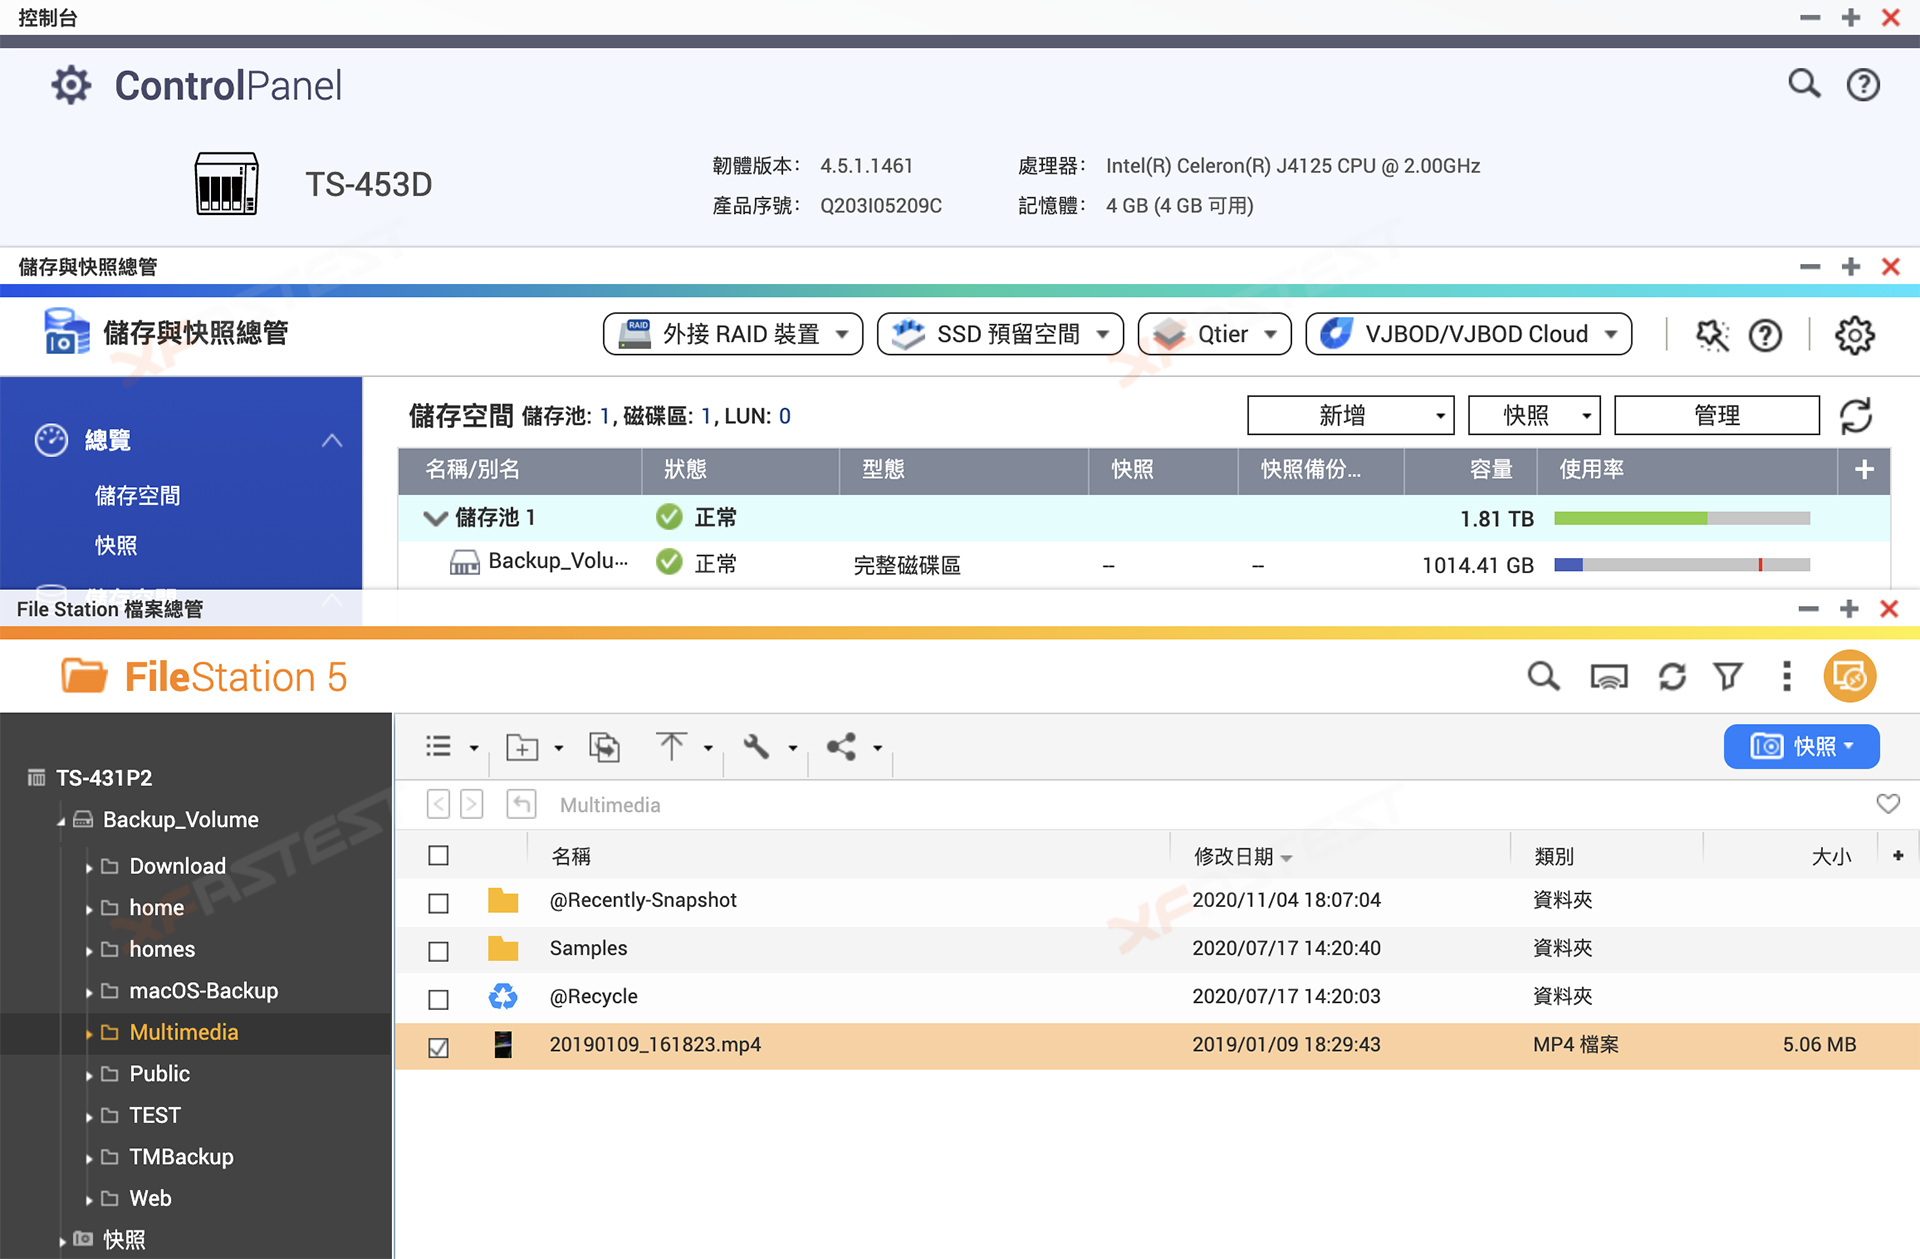
Task: Open the blue 快照 snapshot dropdown button
Action: coord(1802,747)
